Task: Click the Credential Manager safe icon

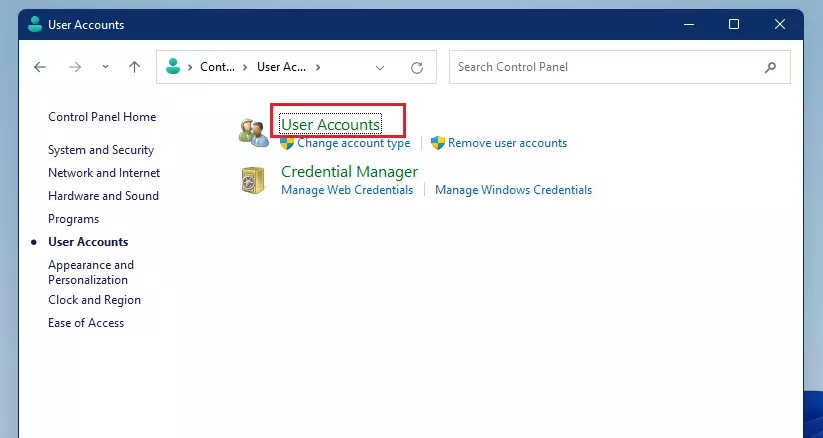Action: pyautogui.click(x=253, y=181)
